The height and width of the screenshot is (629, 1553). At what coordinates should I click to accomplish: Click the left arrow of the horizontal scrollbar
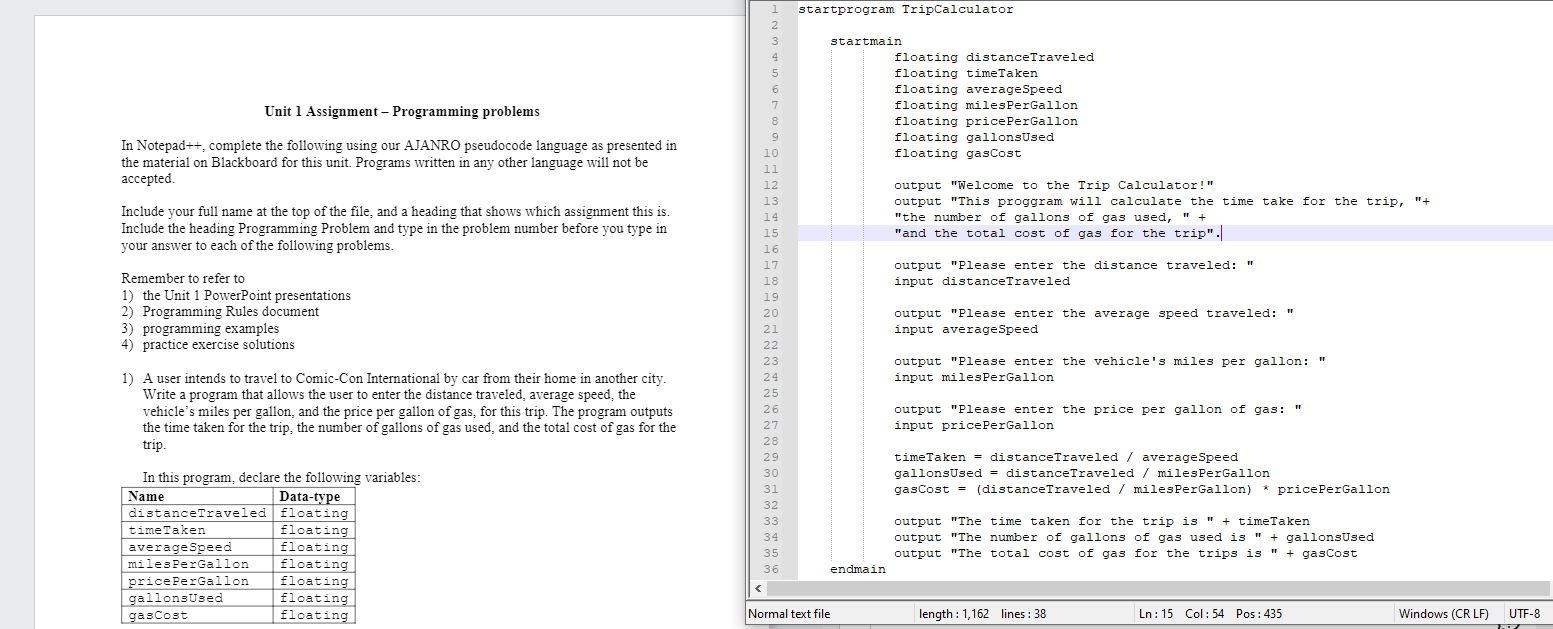click(x=757, y=589)
